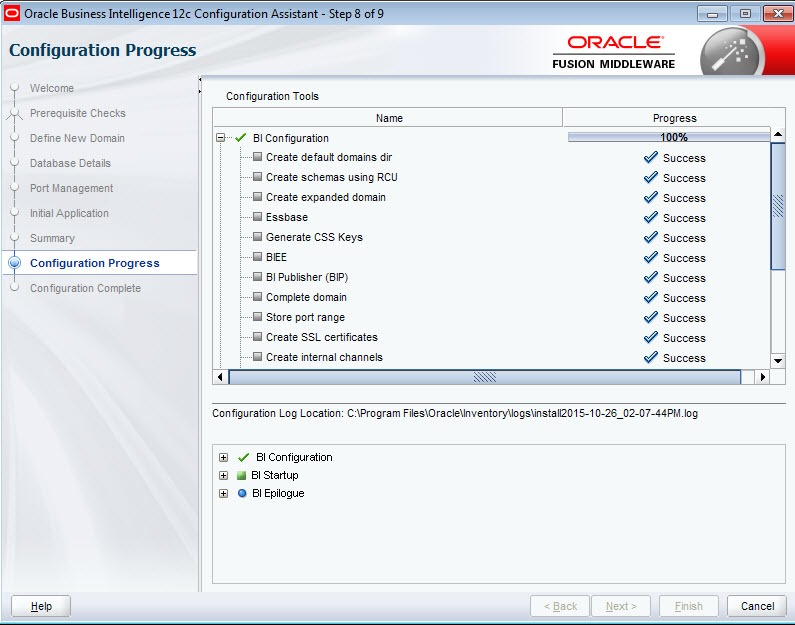This screenshot has width=795, height=625.
Task: Click the grey square icon next to BIEE
Action: point(258,256)
